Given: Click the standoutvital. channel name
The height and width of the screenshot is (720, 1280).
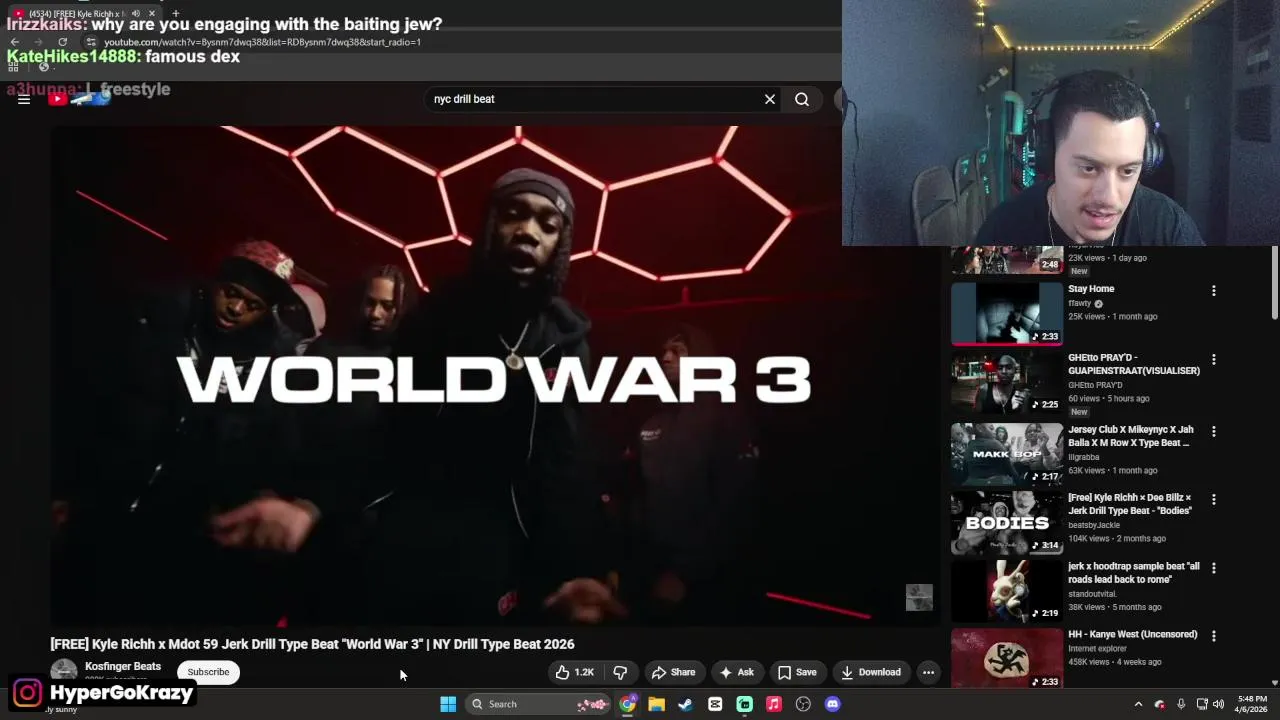Looking at the screenshot, I should (1092, 594).
